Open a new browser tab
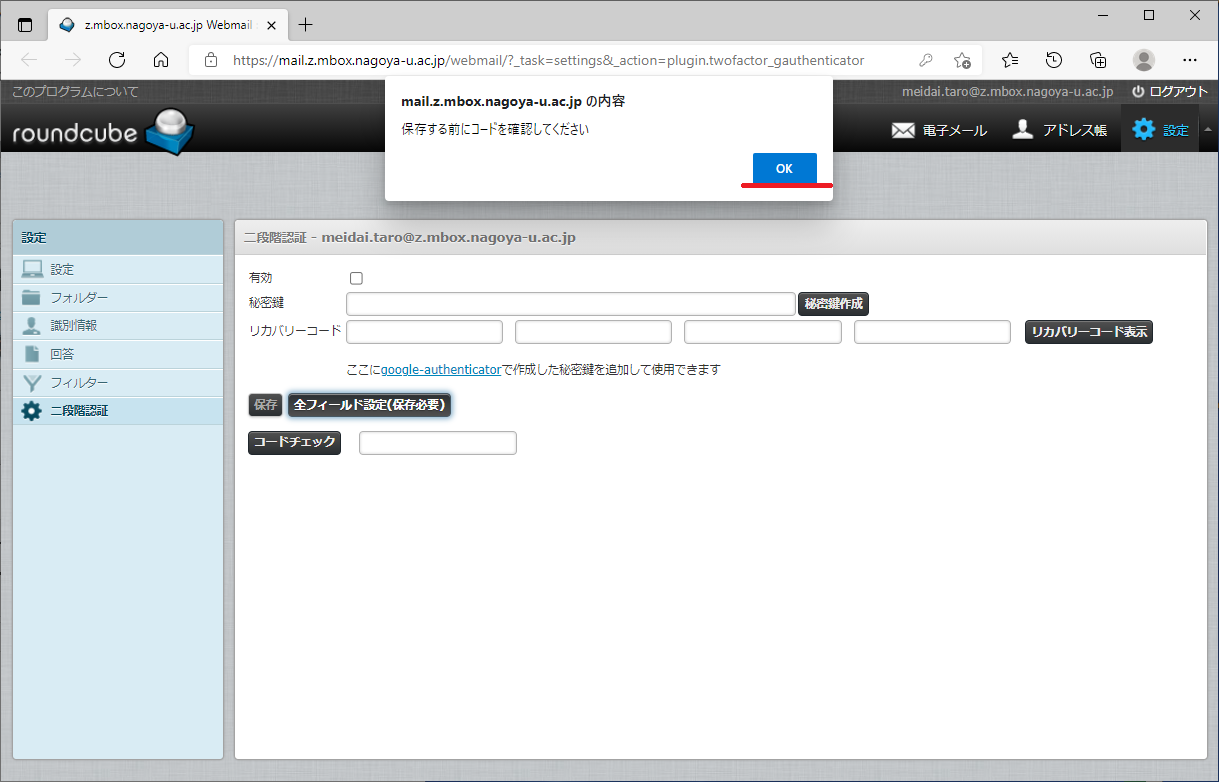 tap(306, 25)
